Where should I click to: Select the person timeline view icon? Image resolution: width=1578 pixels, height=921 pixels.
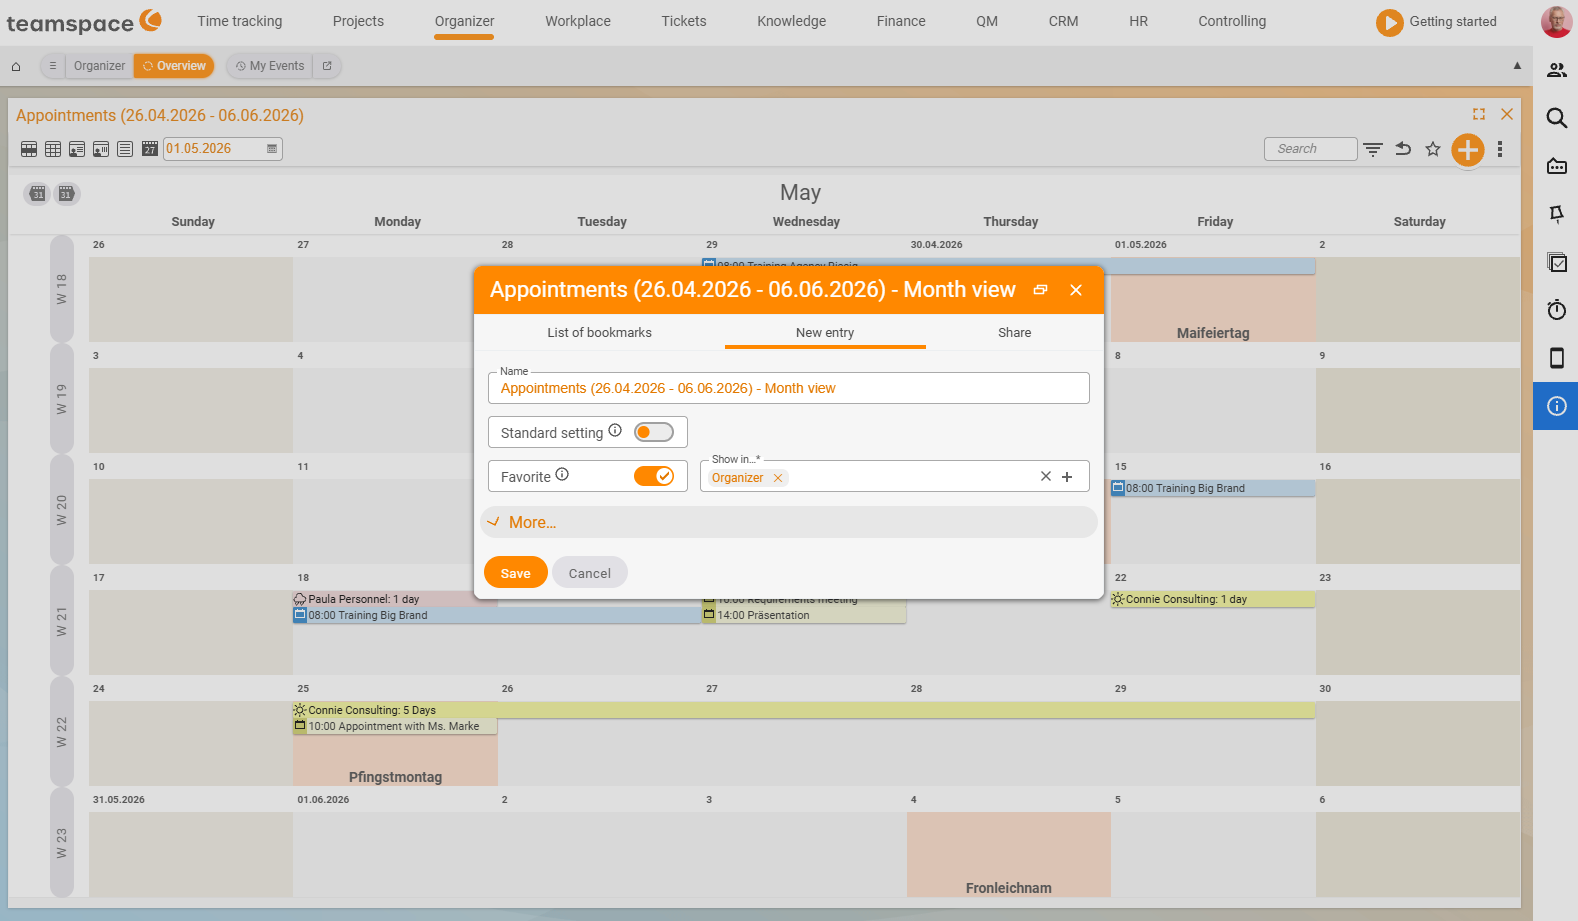[x=101, y=149]
